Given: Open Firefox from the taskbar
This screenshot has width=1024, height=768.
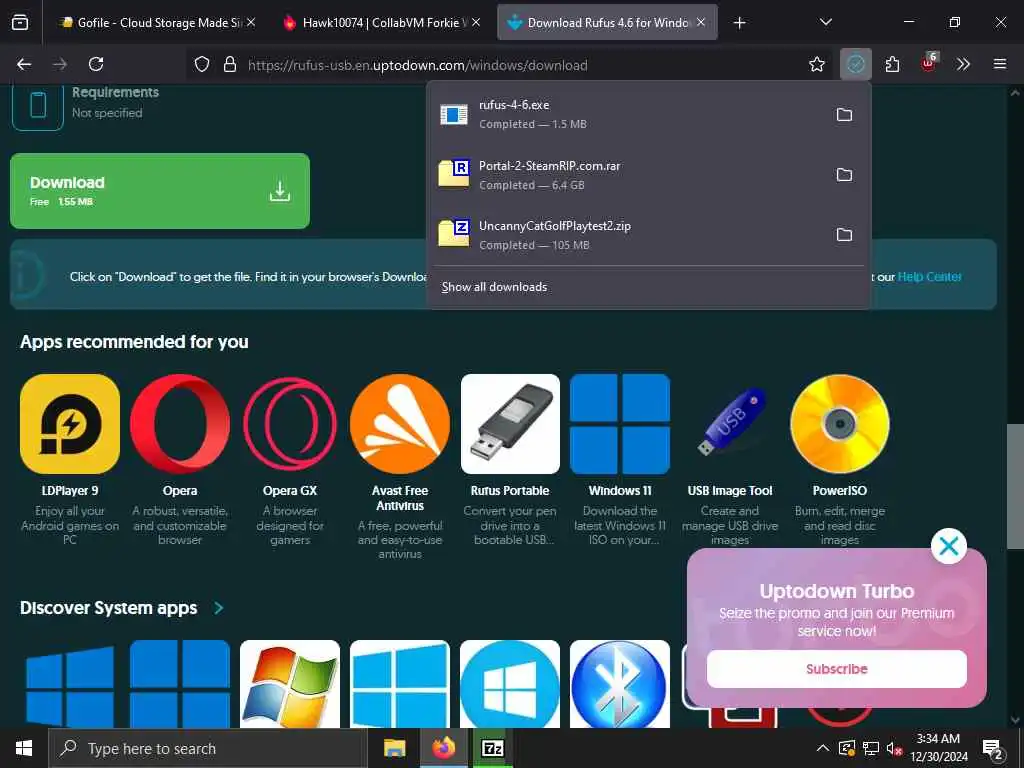Looking at the screenshot, I should [443, 748].
